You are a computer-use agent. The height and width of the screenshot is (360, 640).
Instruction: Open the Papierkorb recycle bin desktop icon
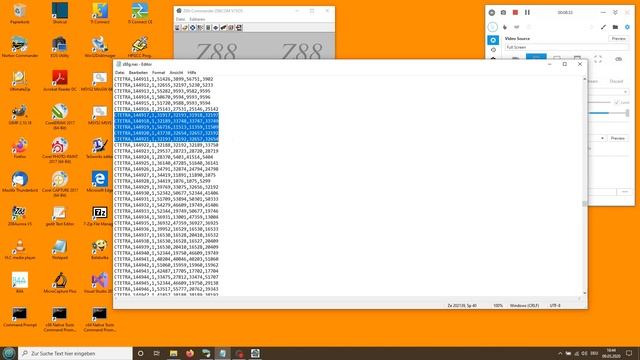(19, 12)
